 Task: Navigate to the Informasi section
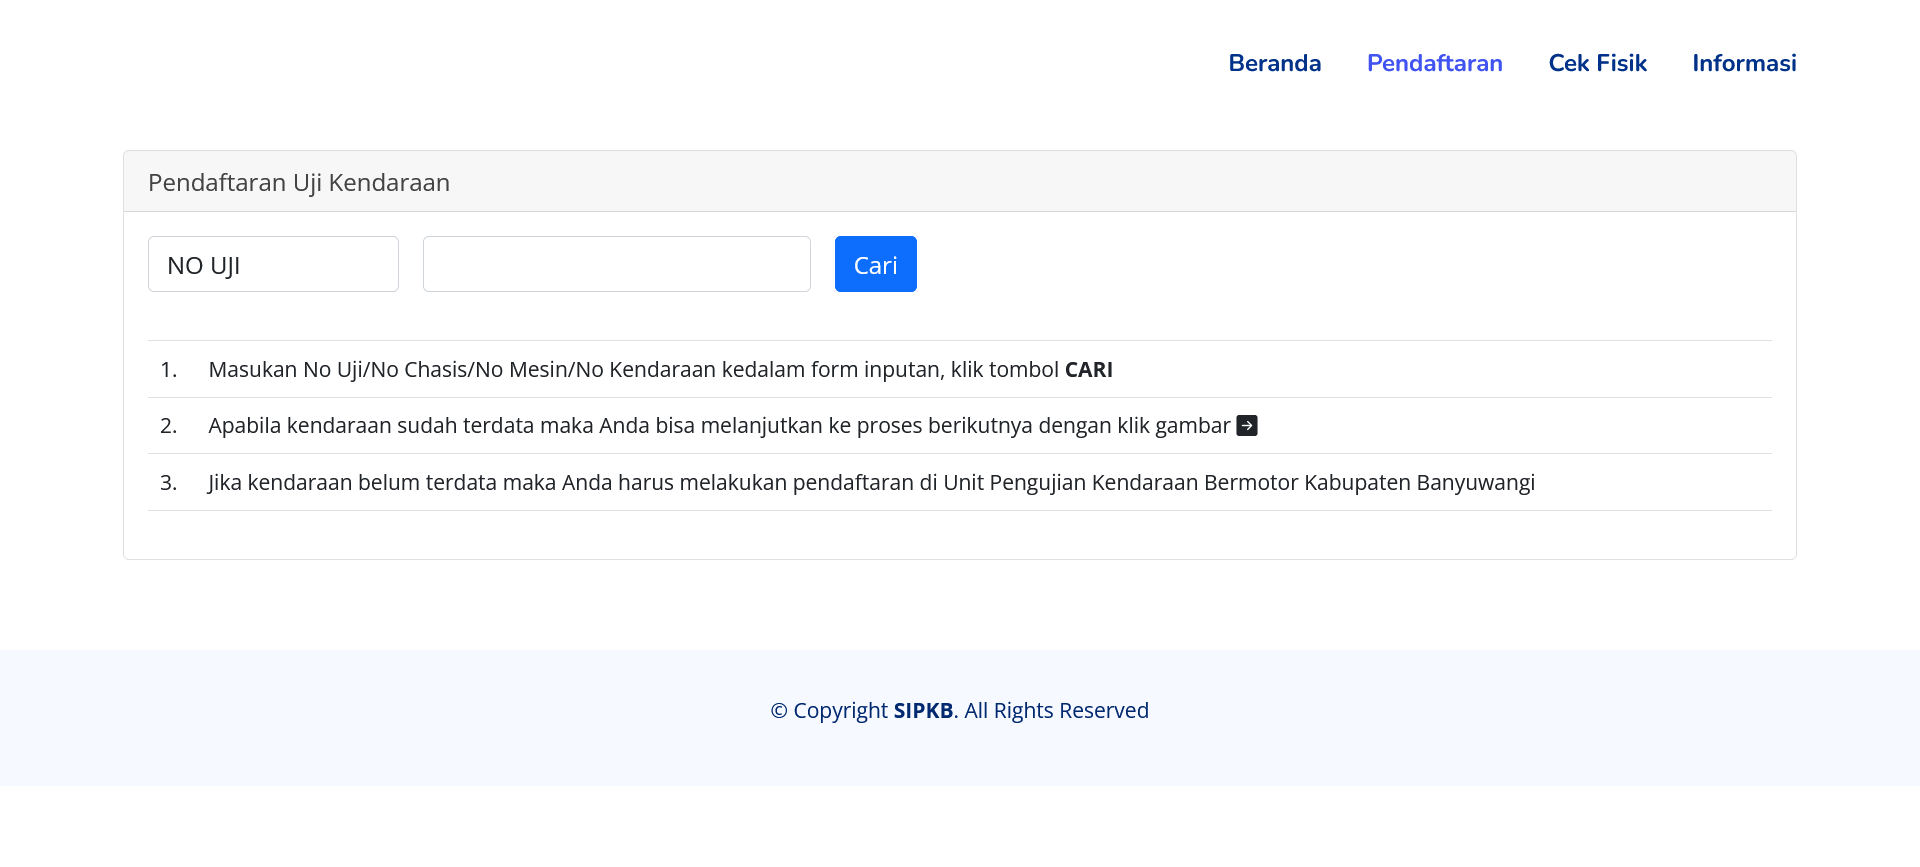tap(1744, 63)
